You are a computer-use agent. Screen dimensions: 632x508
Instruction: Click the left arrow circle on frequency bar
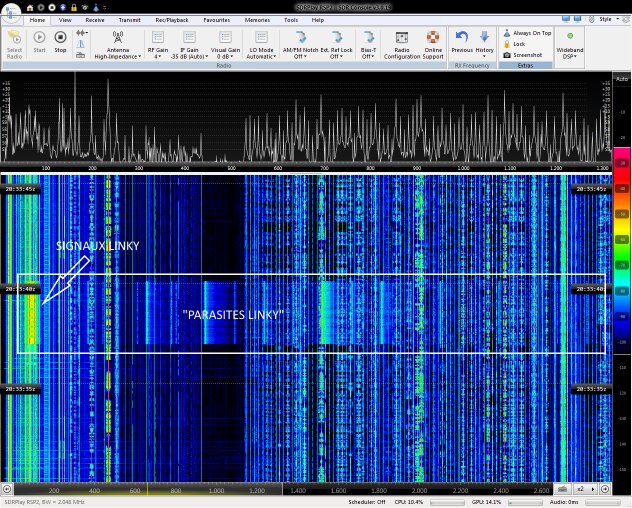click(x=7, y=489)
